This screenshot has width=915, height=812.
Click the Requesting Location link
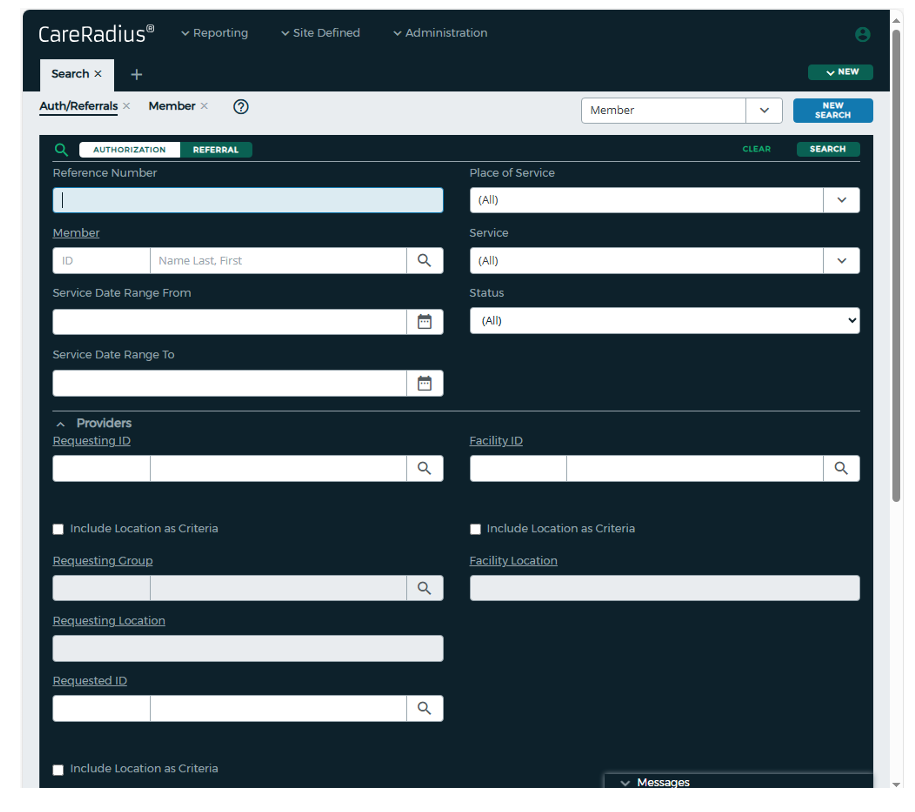pyautogui.click(x=109, y=621)
